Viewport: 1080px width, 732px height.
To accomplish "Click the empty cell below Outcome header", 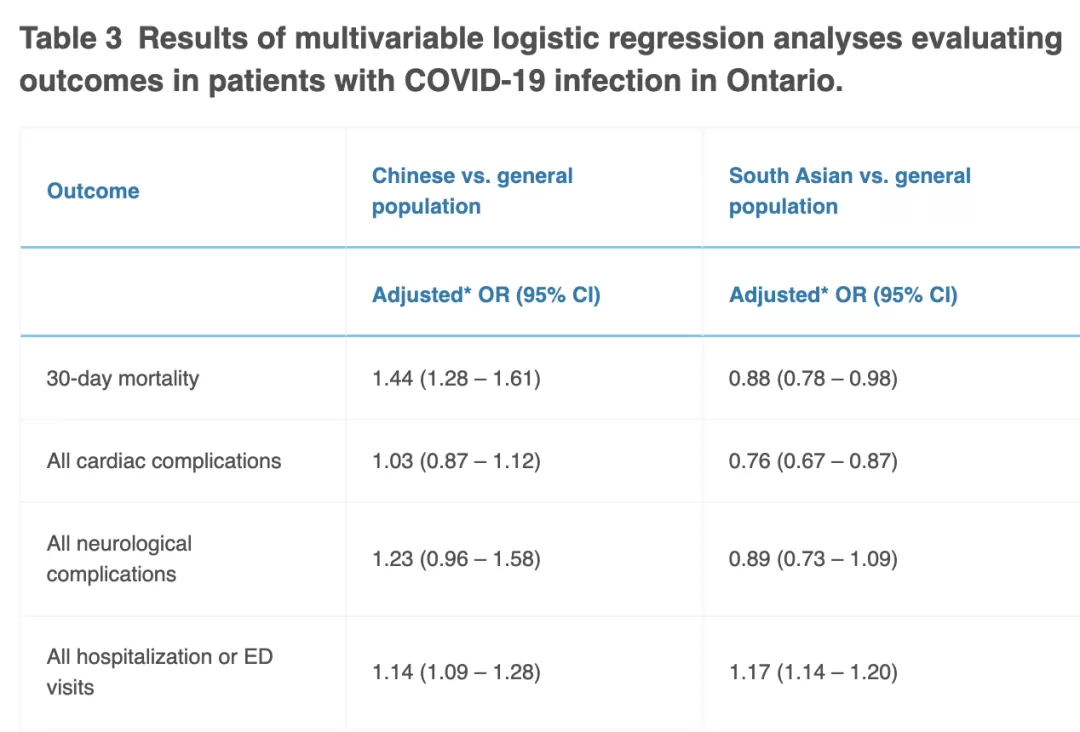I will click(183, 293).
